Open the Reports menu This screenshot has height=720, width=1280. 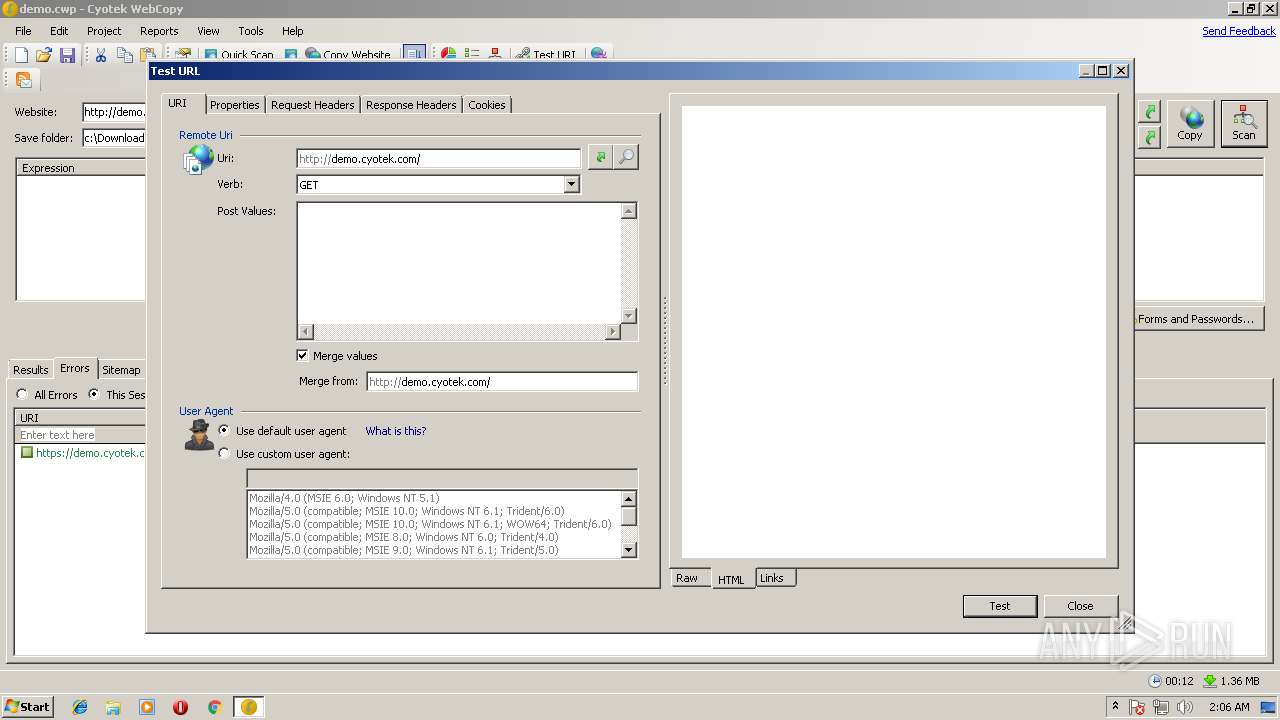click(x=159, y=31)
